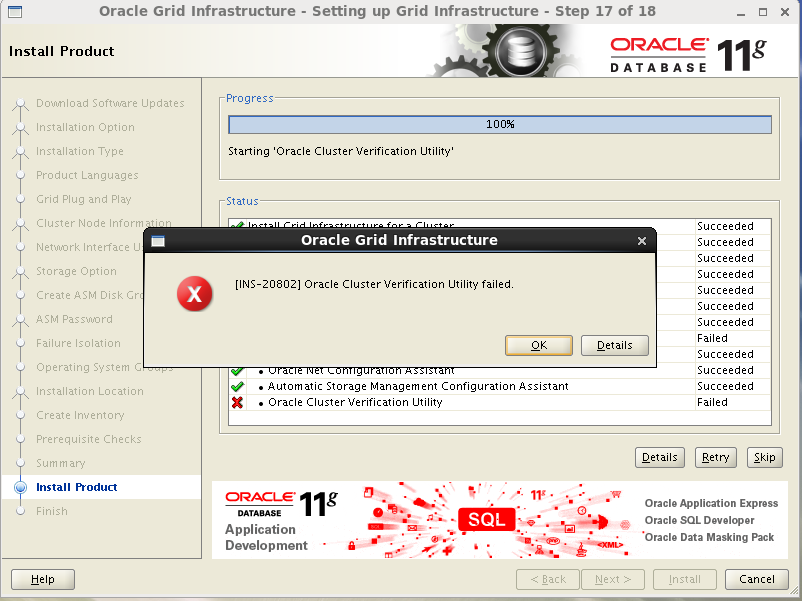
Task: Select the Automatic Storage Management Configuration Assistant row
Action: click(x=499, y=386)
